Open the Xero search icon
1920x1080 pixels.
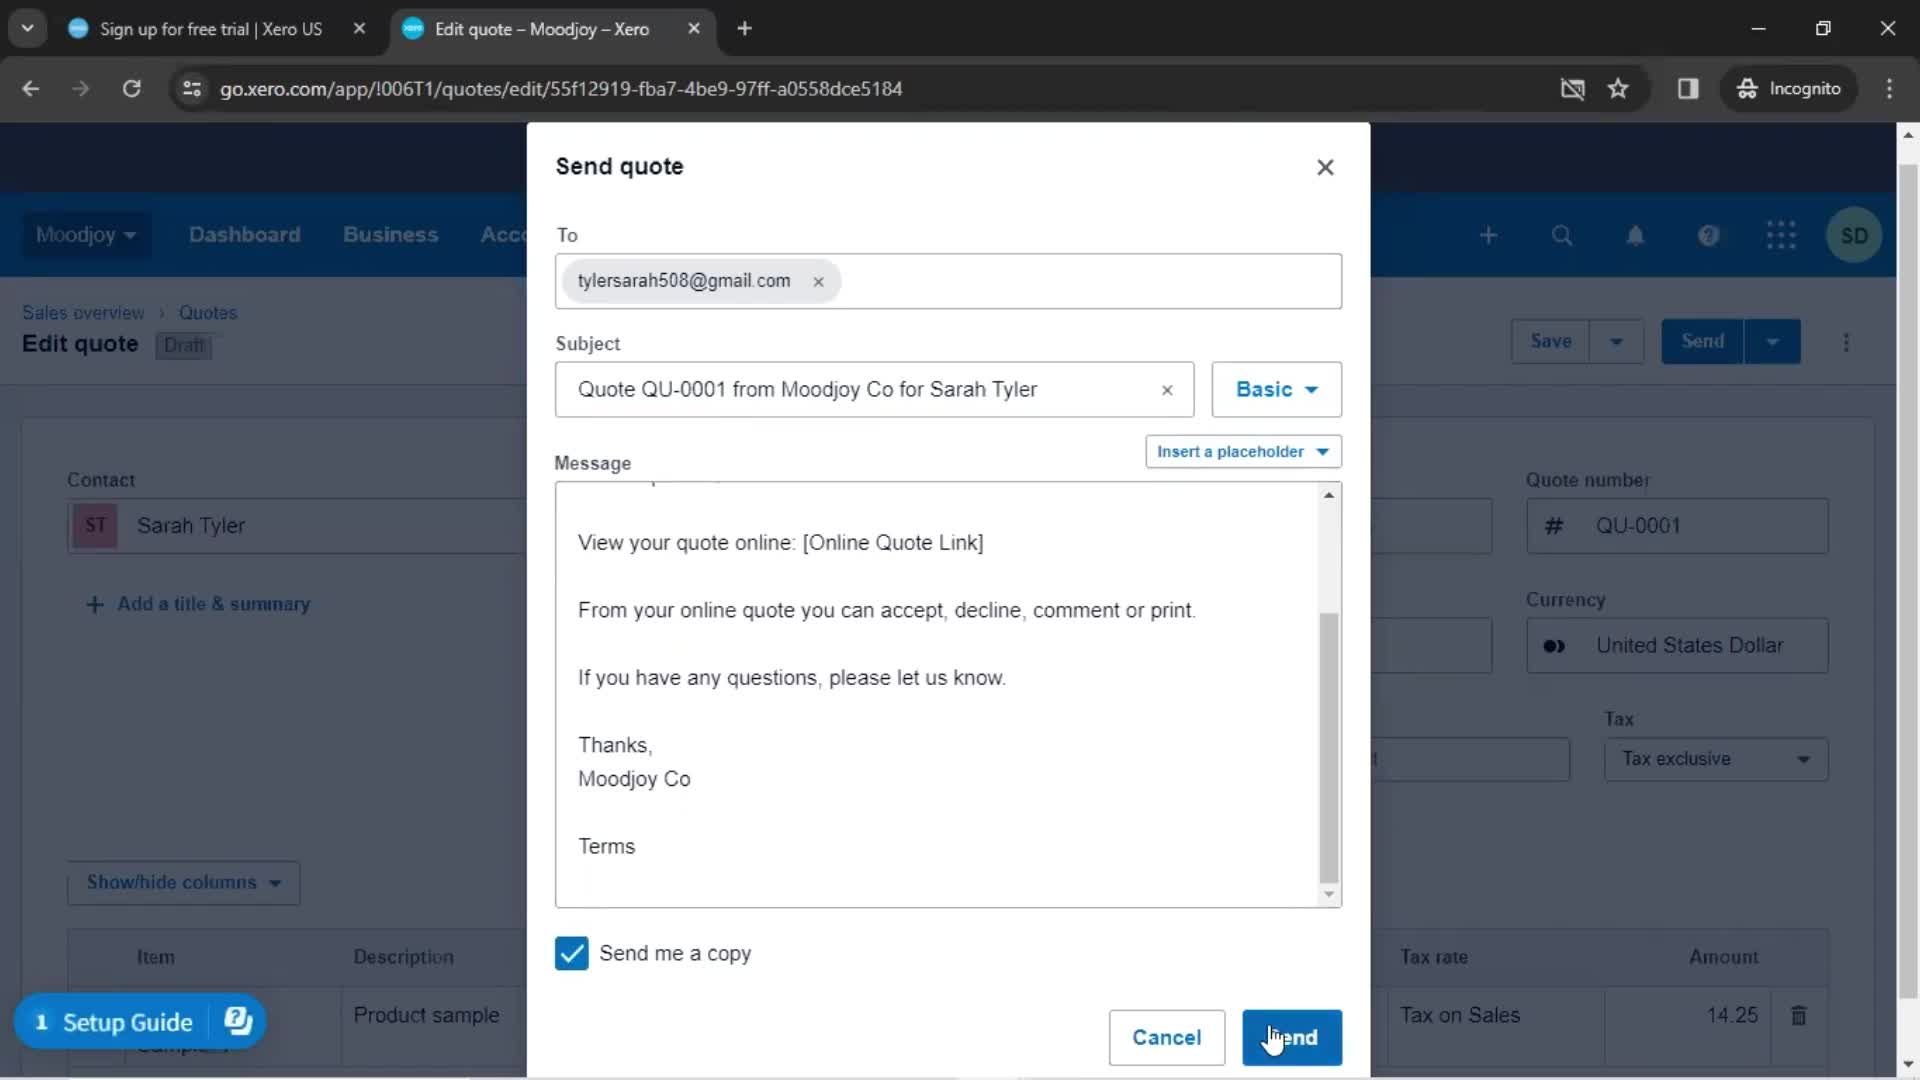[x=1561, y=235]
